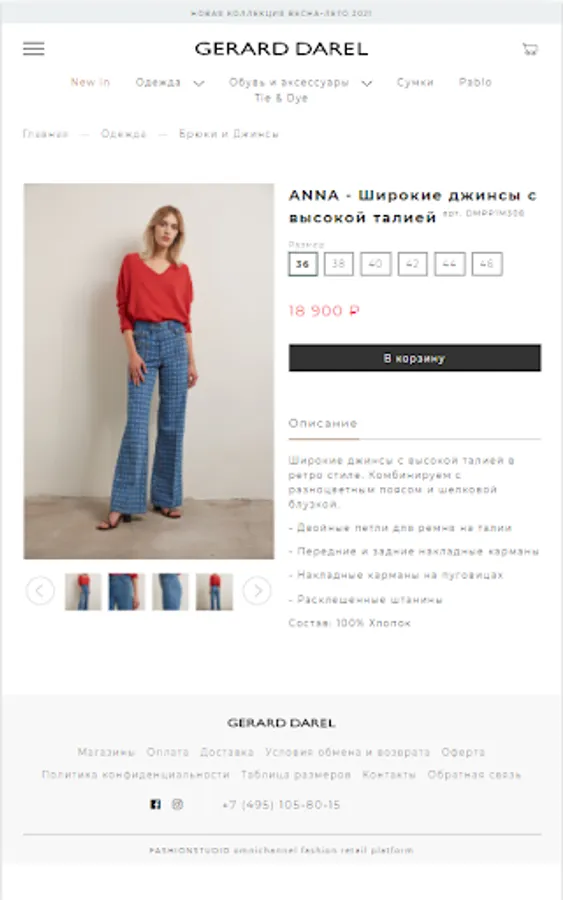Screen dimensions: 563x900
Task: Add item with В корзину button
Action: (414, 358)
